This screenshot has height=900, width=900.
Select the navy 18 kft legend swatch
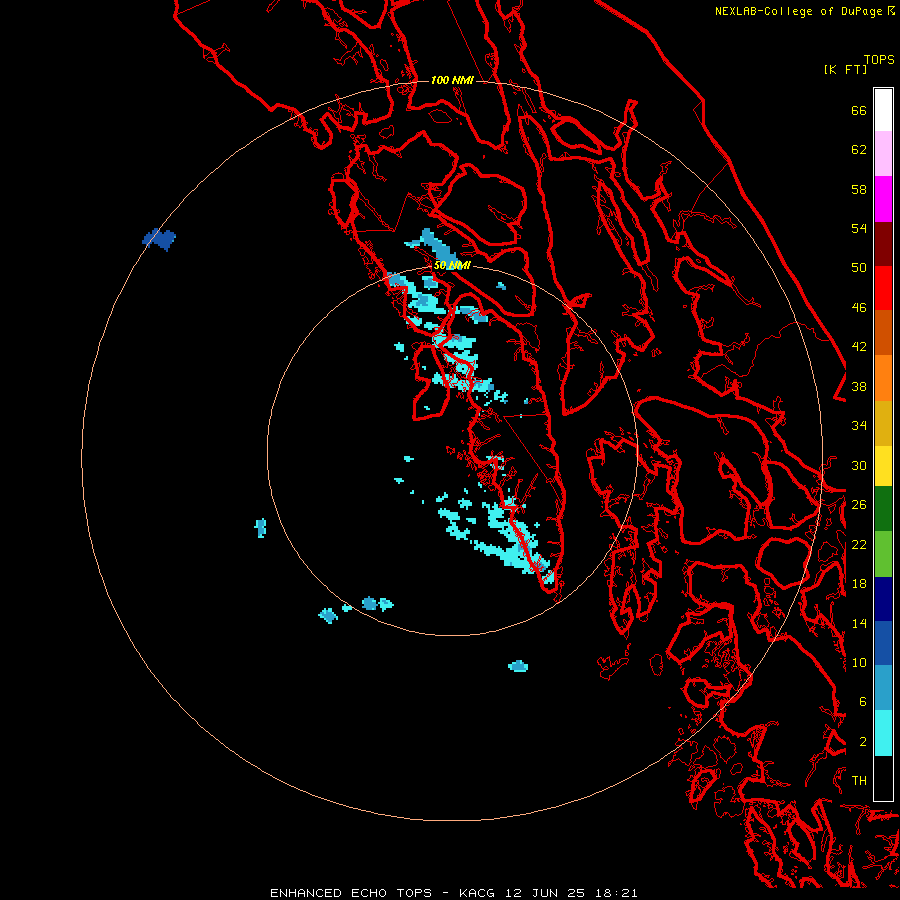[883, 599]
